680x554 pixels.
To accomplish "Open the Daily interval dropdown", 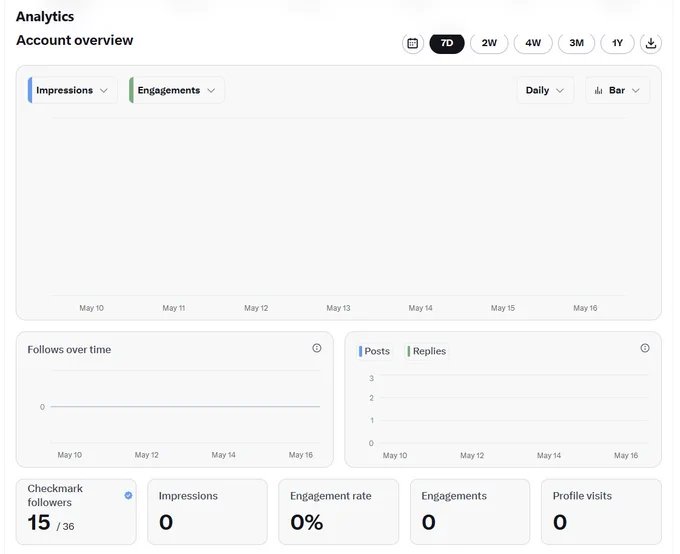I will point(545,90).
